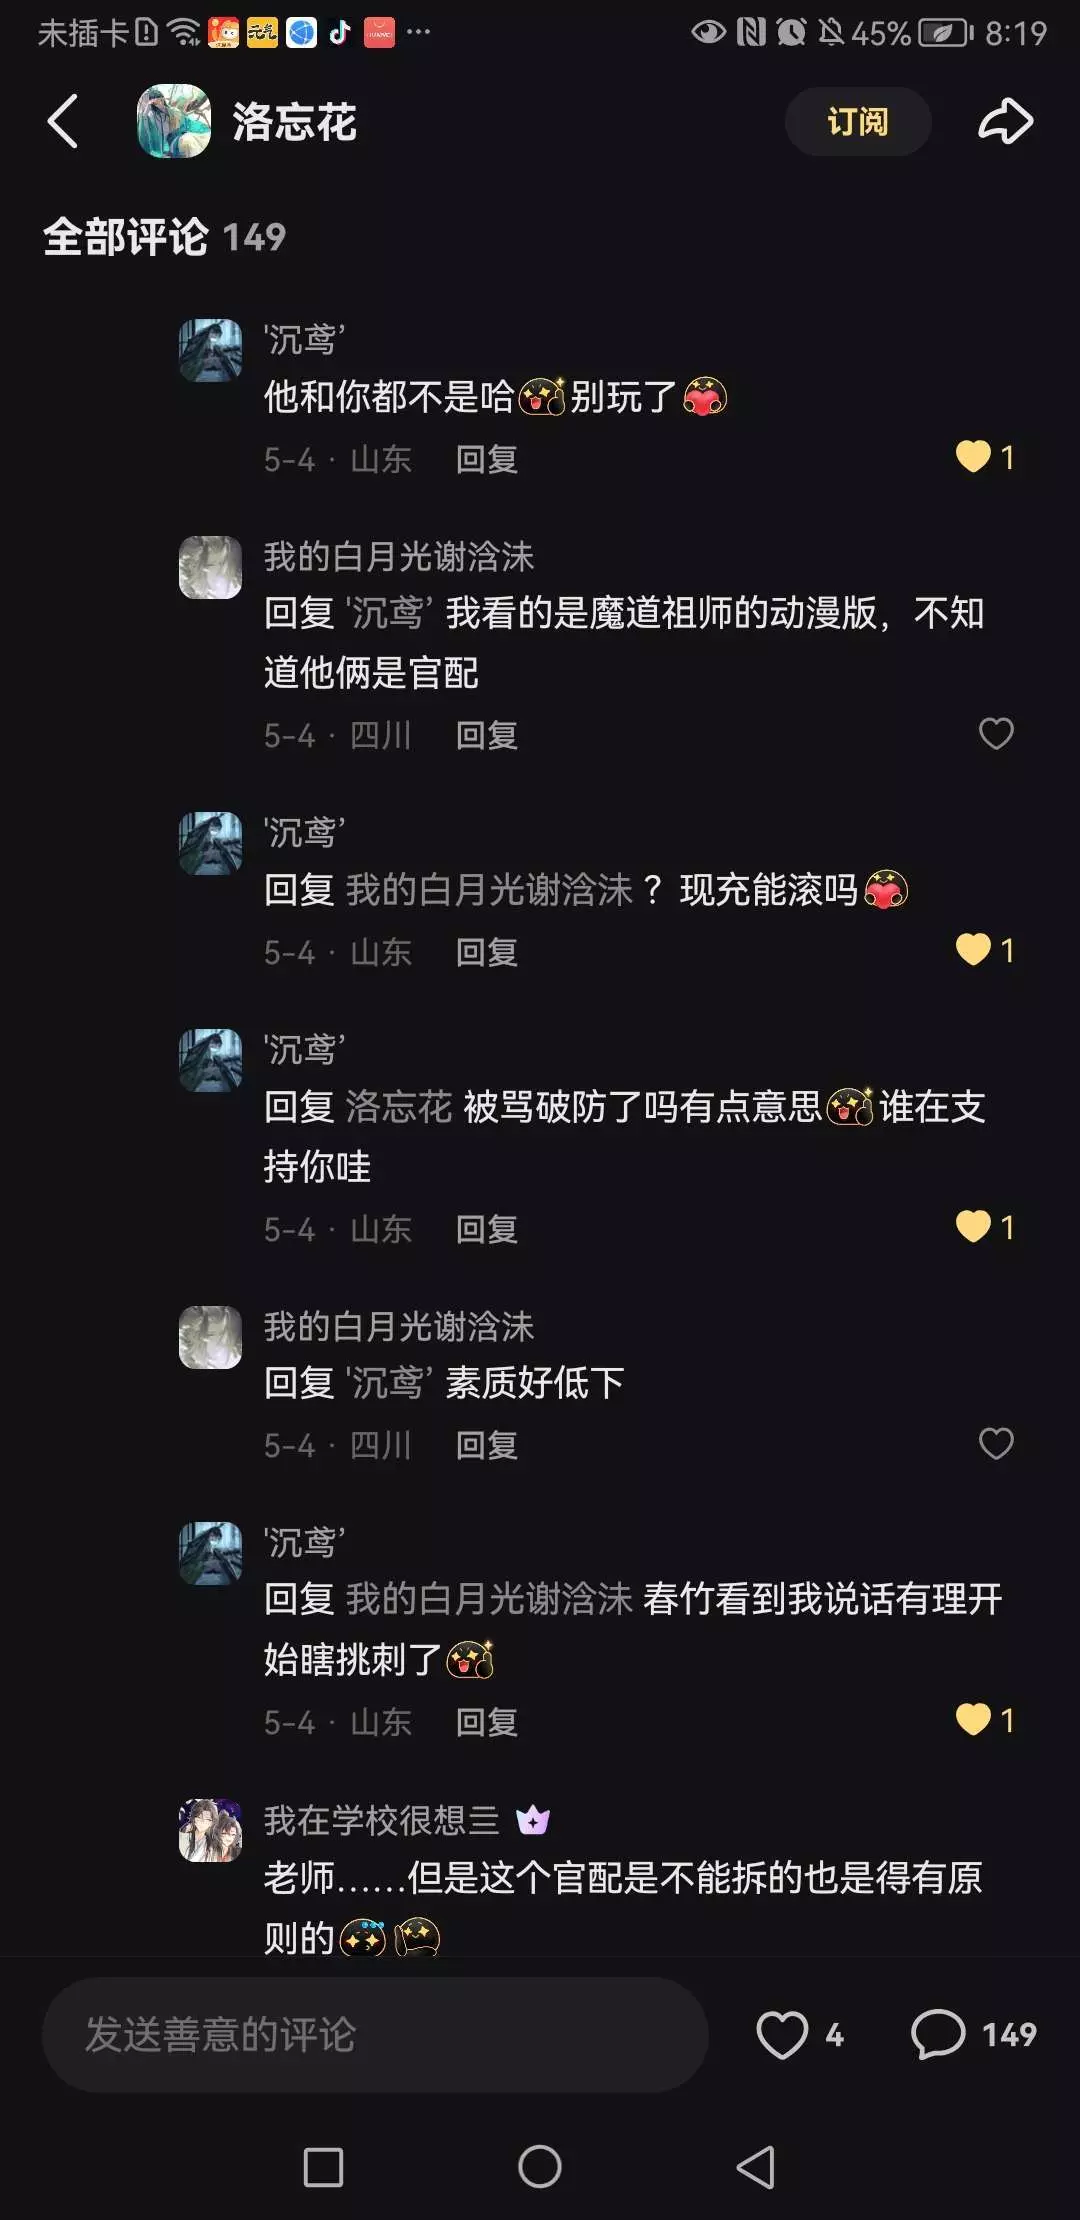The height and width of the screenshot is (2220, 1080).
Task: Tap the bottom bar heart like icon
Action: click(x=781, y=2034)
